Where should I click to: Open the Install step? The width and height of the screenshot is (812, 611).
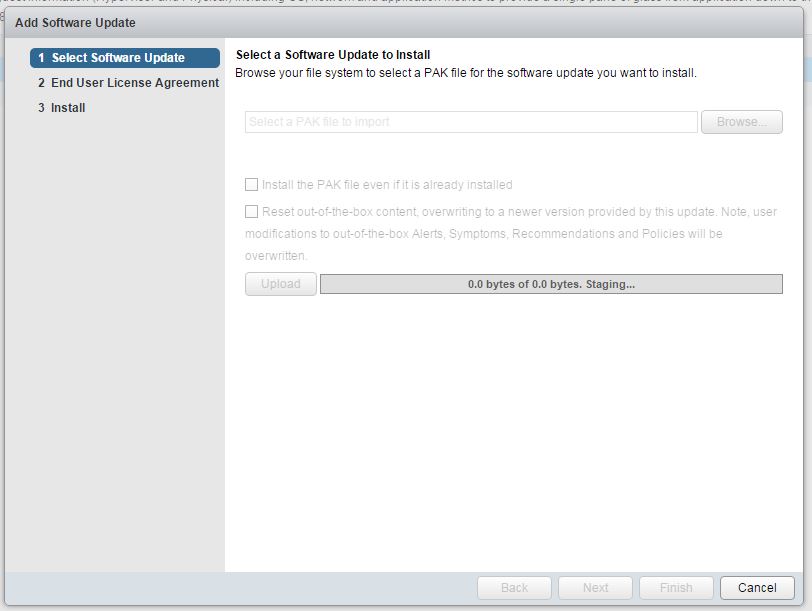pyautogui.click(x=62, y=108)
